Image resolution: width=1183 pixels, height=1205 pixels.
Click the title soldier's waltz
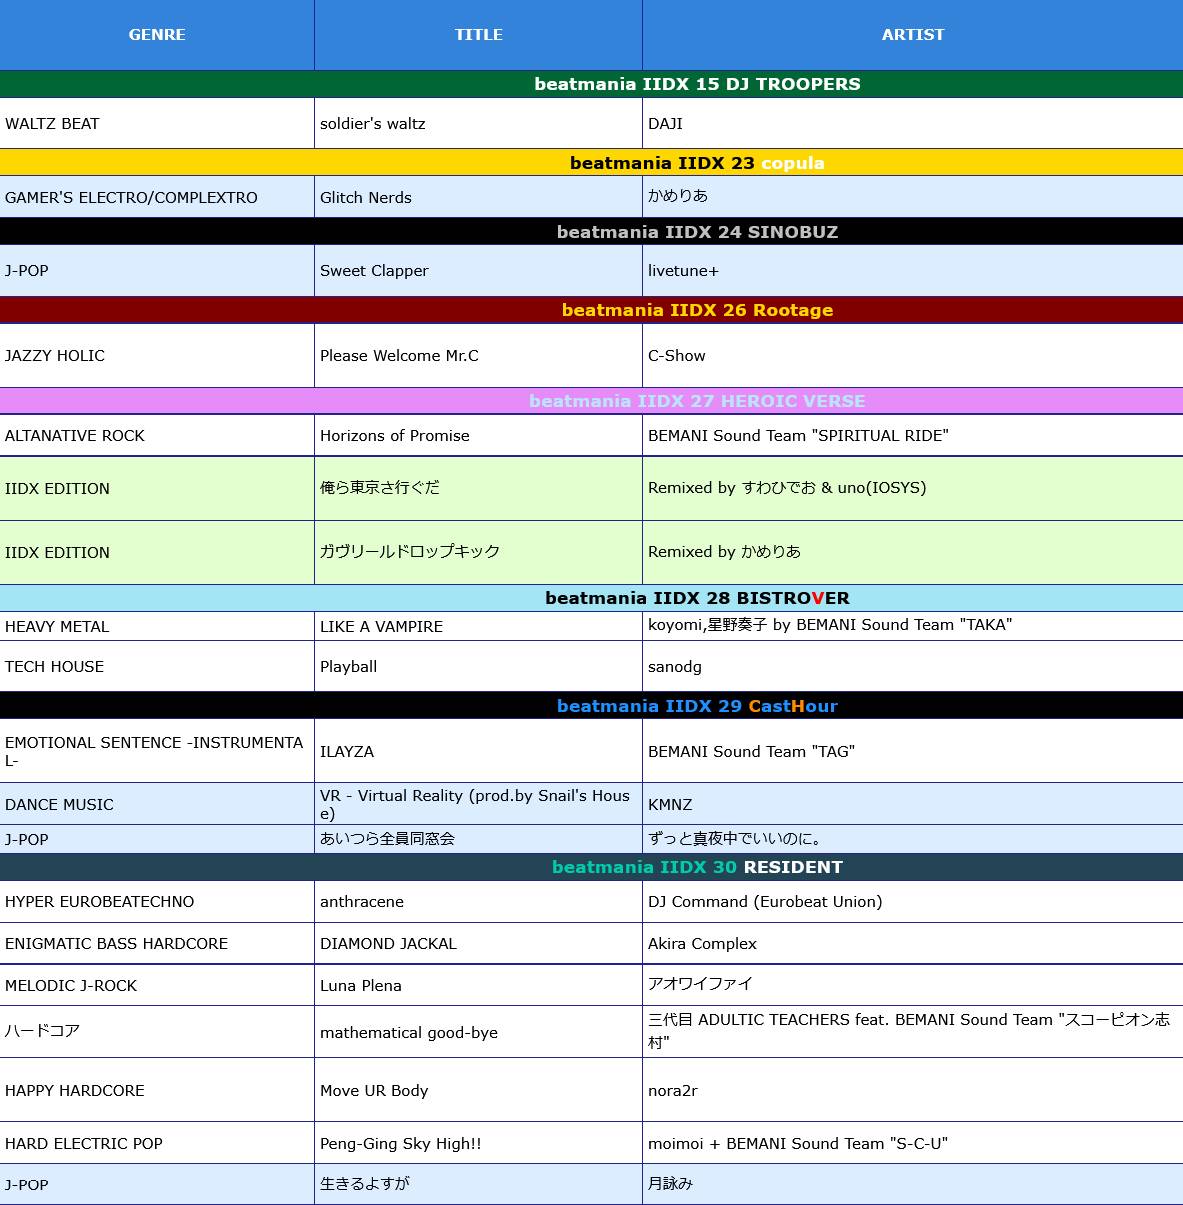372,124
